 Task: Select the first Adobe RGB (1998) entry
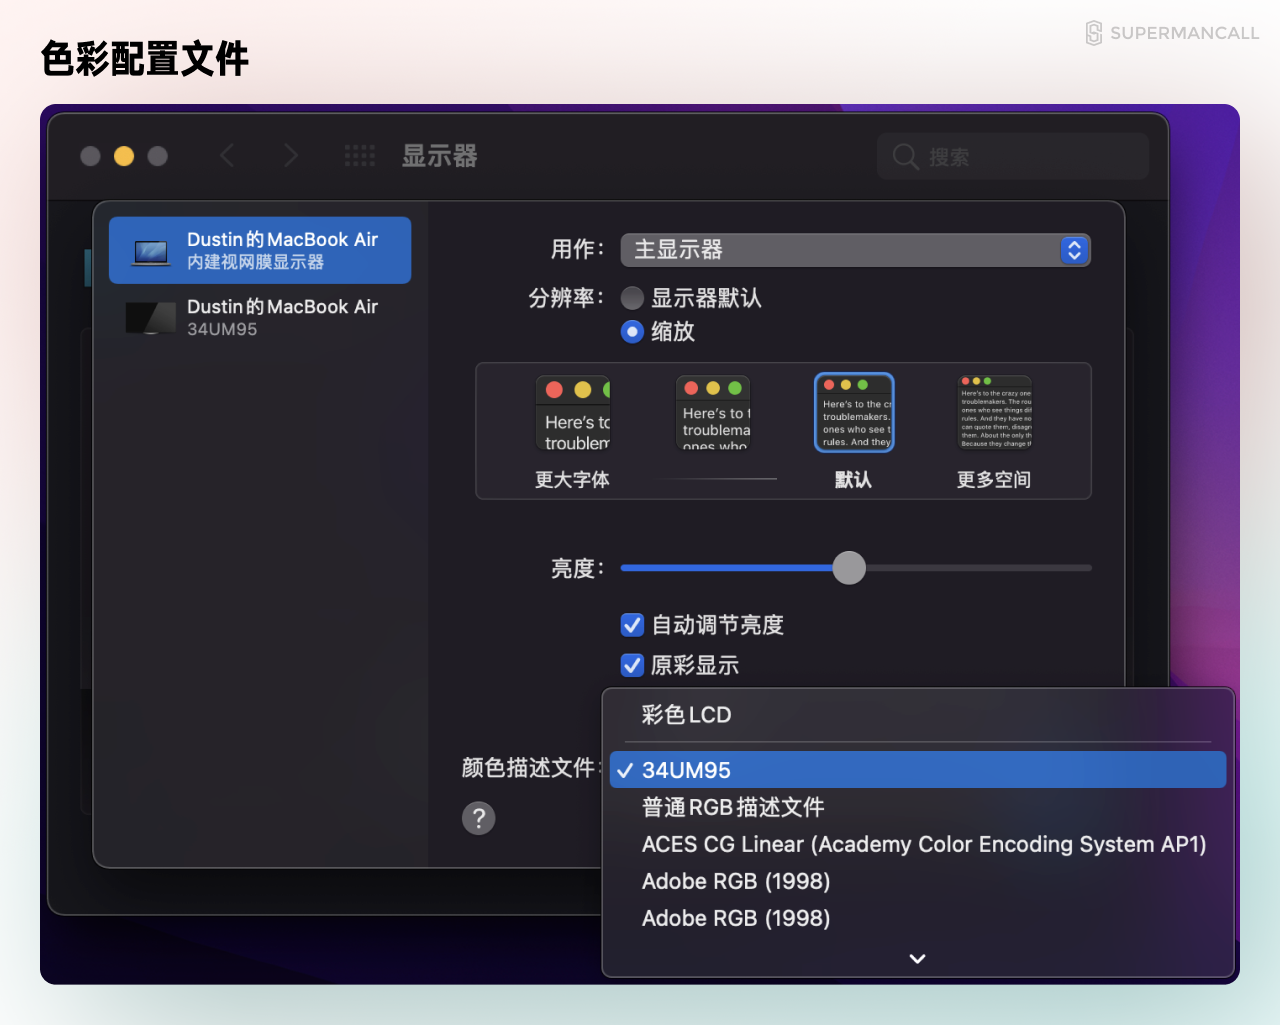[x=918, y=881]
